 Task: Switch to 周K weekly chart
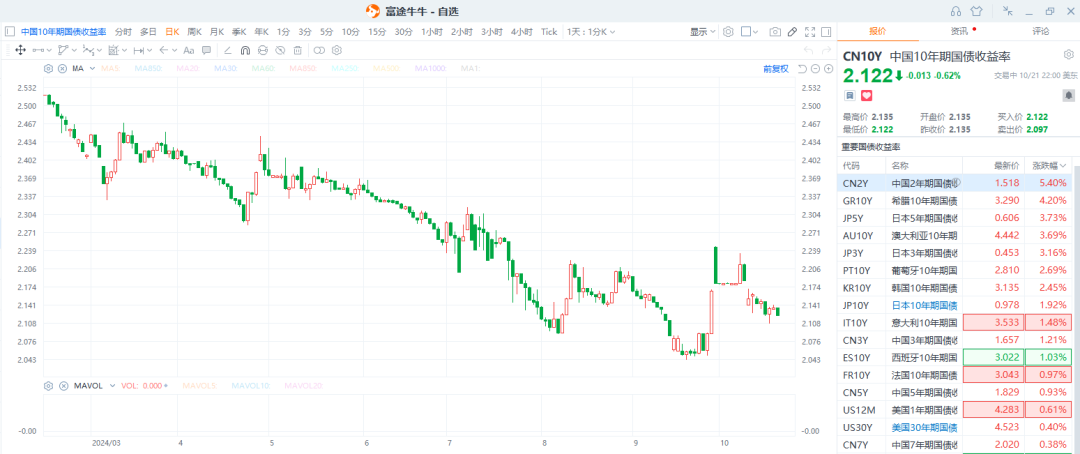194,32
